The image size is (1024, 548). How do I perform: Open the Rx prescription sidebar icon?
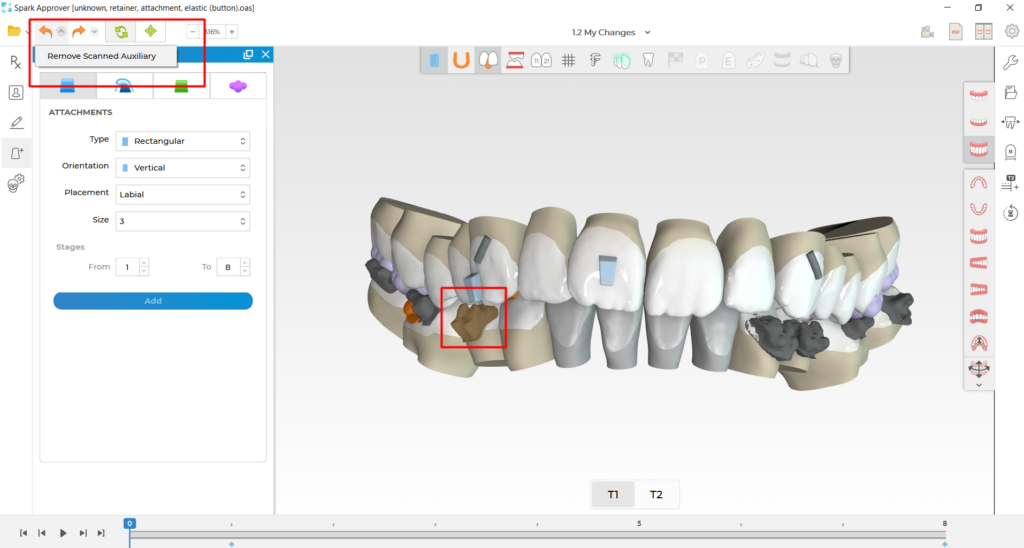coord(16,62)
